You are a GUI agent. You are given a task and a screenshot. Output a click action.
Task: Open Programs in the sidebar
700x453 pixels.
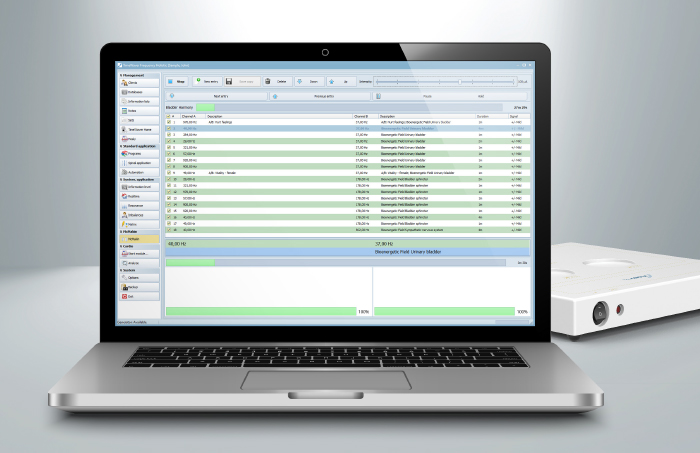pos(135,155)
